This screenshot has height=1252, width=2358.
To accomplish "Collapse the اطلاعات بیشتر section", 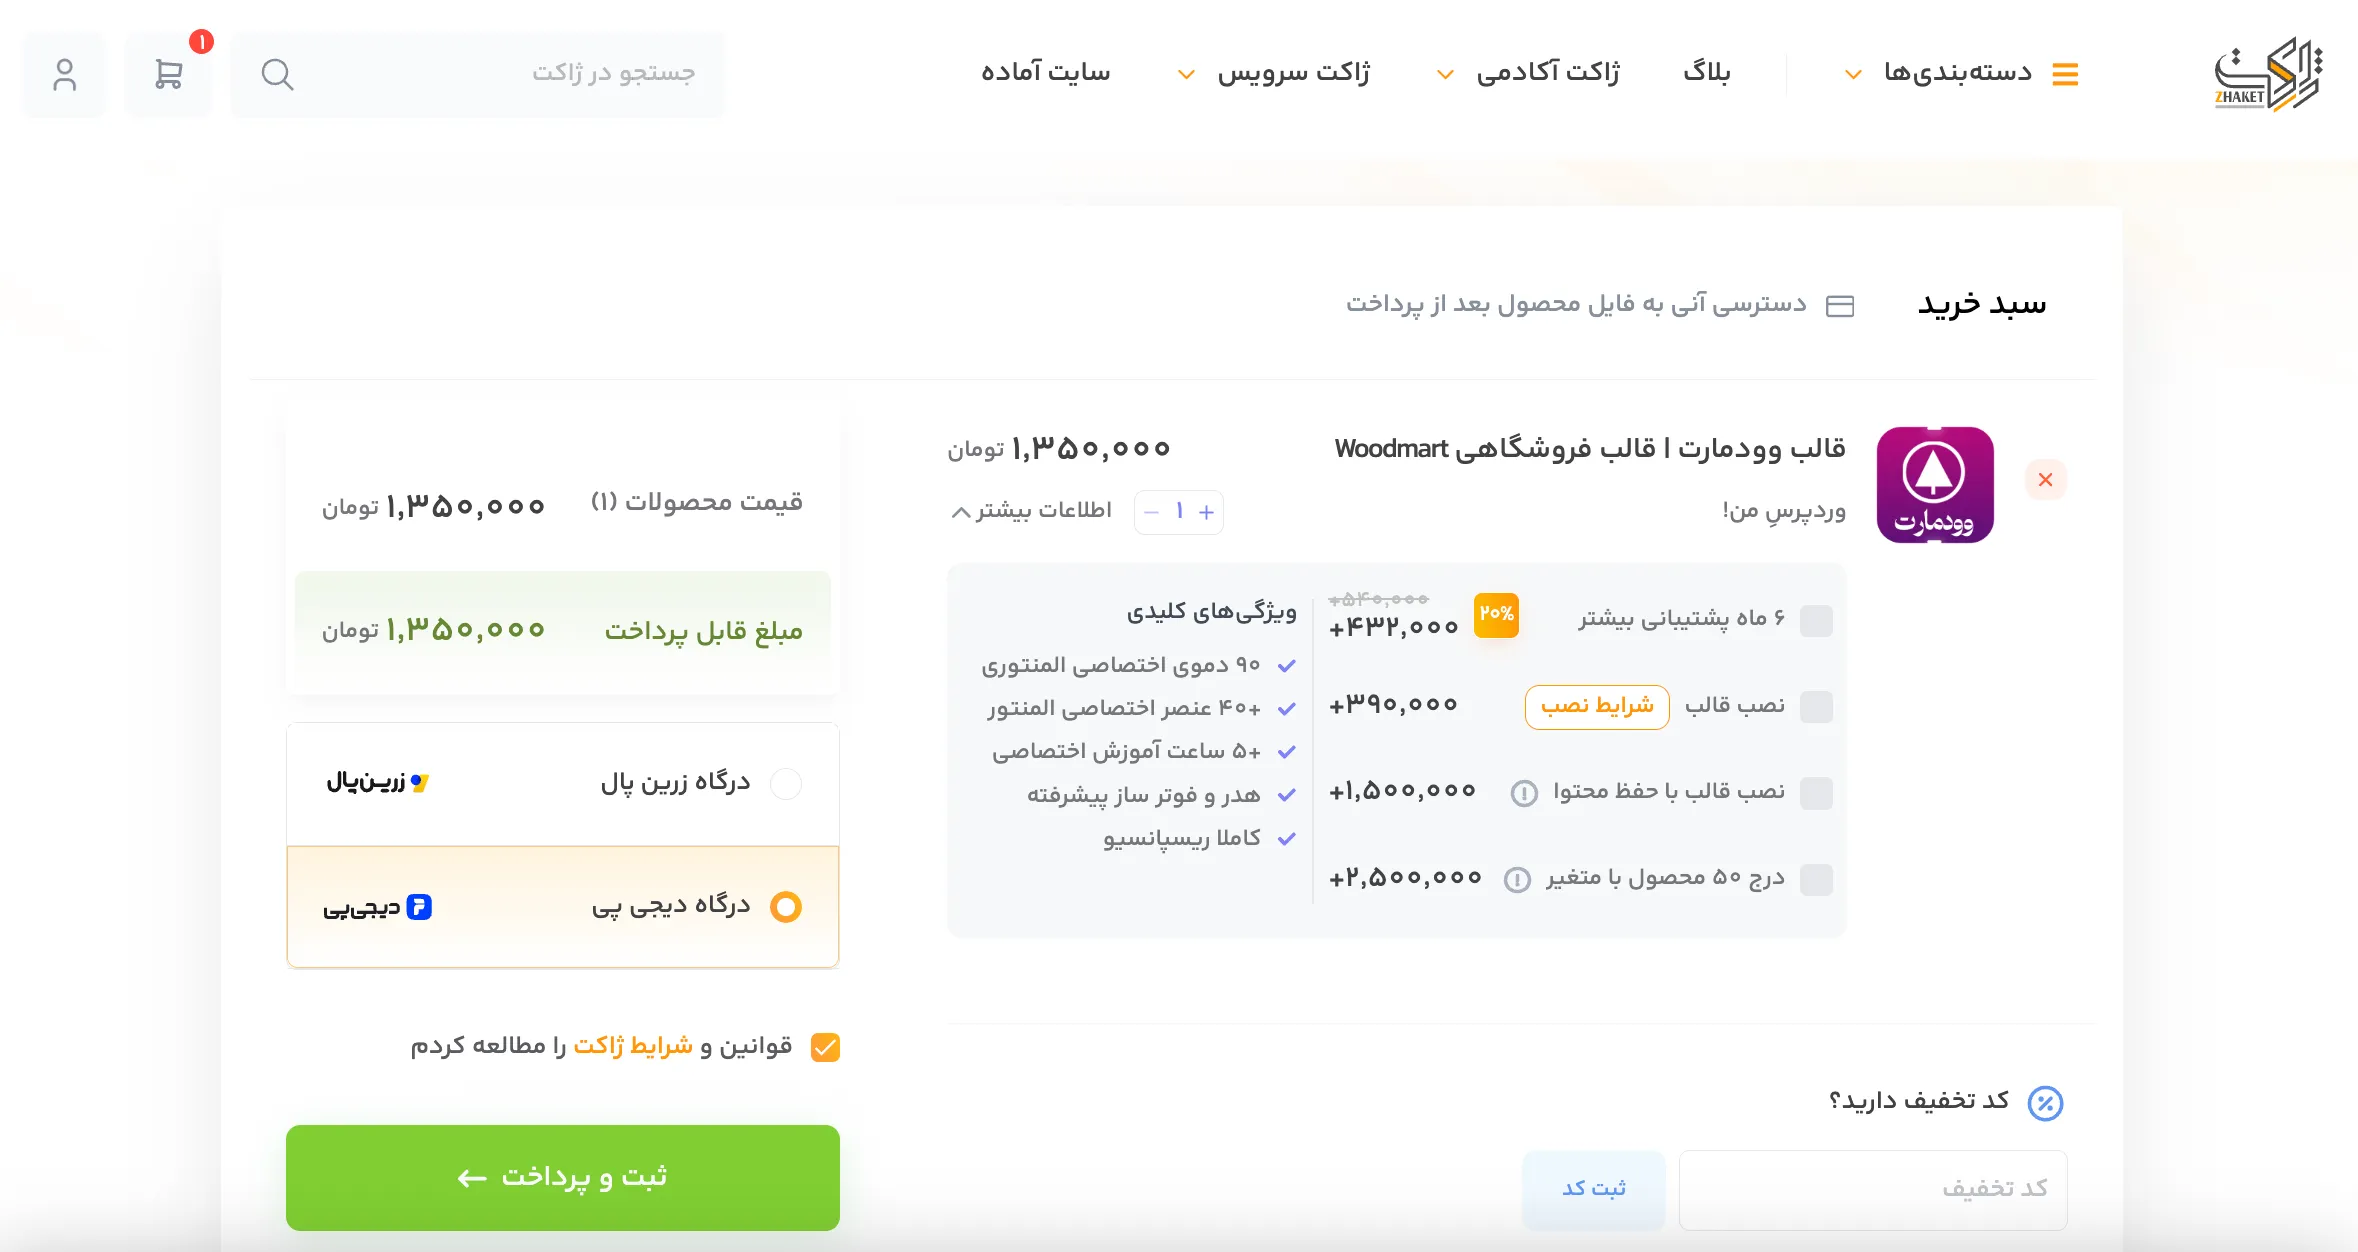I will pyautogui.click(x=1031, y=511).
